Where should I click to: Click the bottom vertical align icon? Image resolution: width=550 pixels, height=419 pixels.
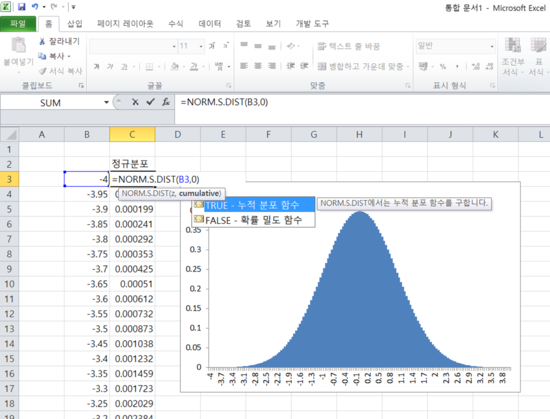pos(272,46)
